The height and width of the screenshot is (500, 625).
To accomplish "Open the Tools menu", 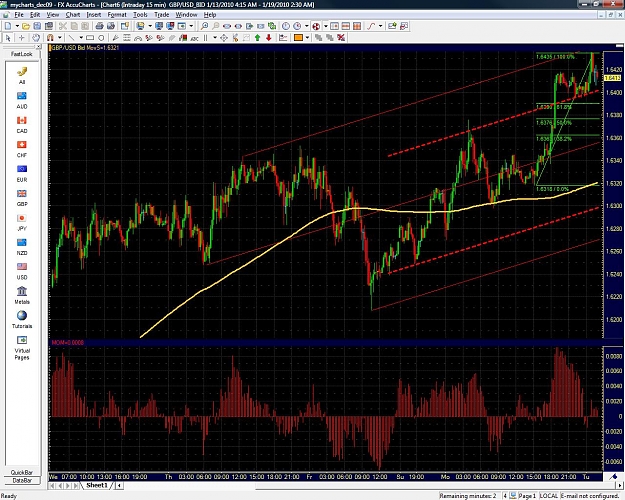I will click(140, 15).
